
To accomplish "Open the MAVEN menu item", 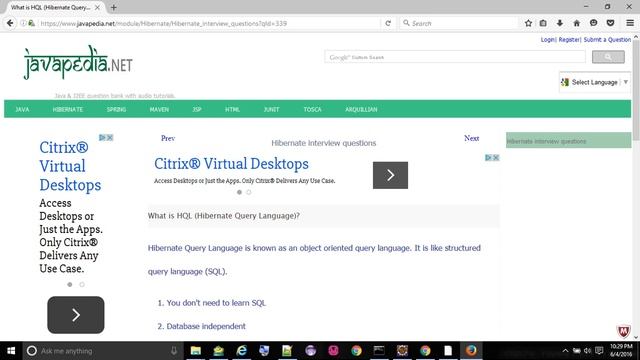I will tap(159, 109).
